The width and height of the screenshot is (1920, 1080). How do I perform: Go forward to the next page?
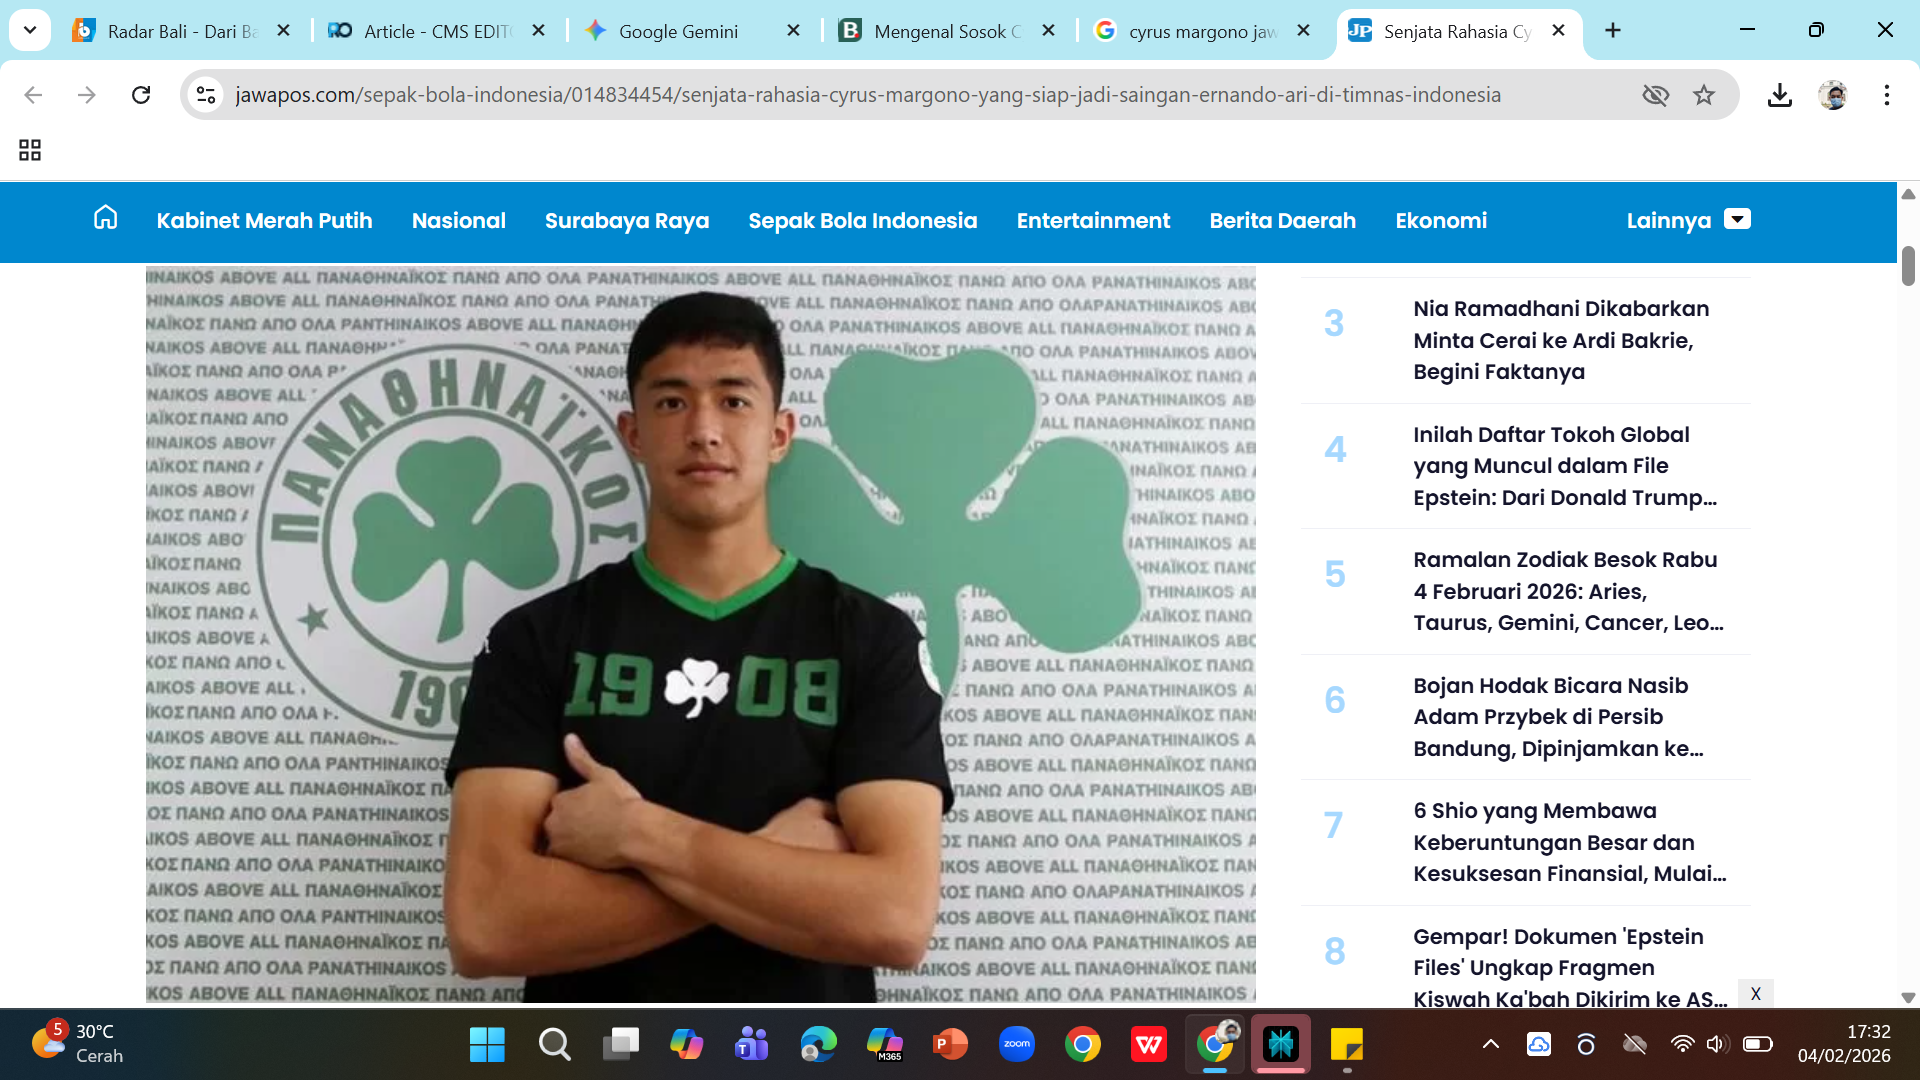[87, 95]
